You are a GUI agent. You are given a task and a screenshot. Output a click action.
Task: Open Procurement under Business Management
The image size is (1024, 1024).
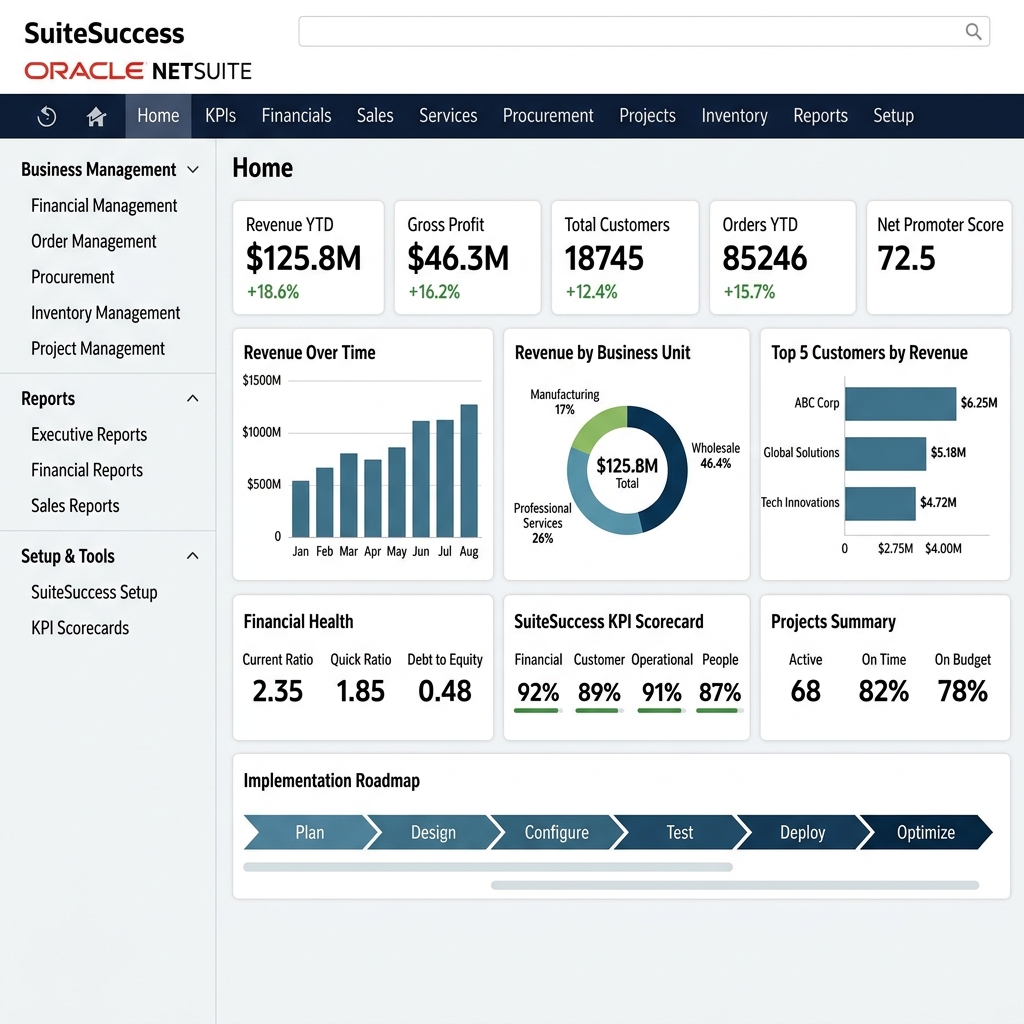[x=72, y=278]
